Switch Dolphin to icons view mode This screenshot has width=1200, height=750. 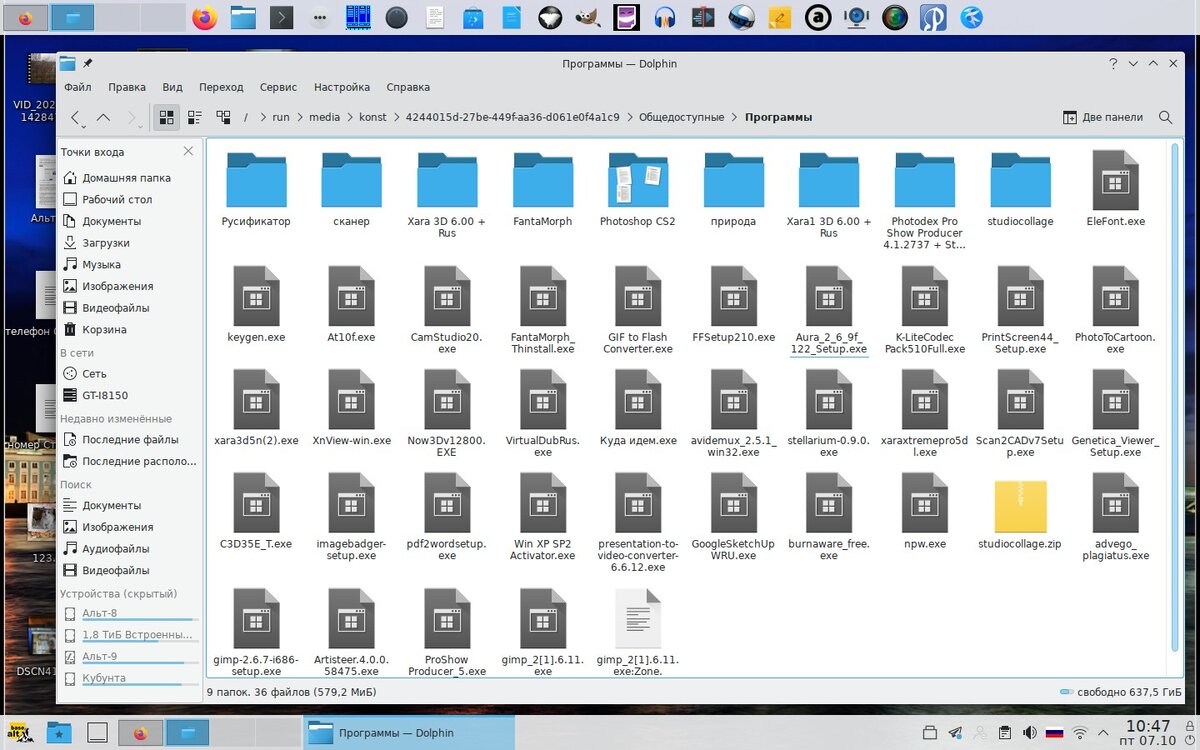[167, 117]
